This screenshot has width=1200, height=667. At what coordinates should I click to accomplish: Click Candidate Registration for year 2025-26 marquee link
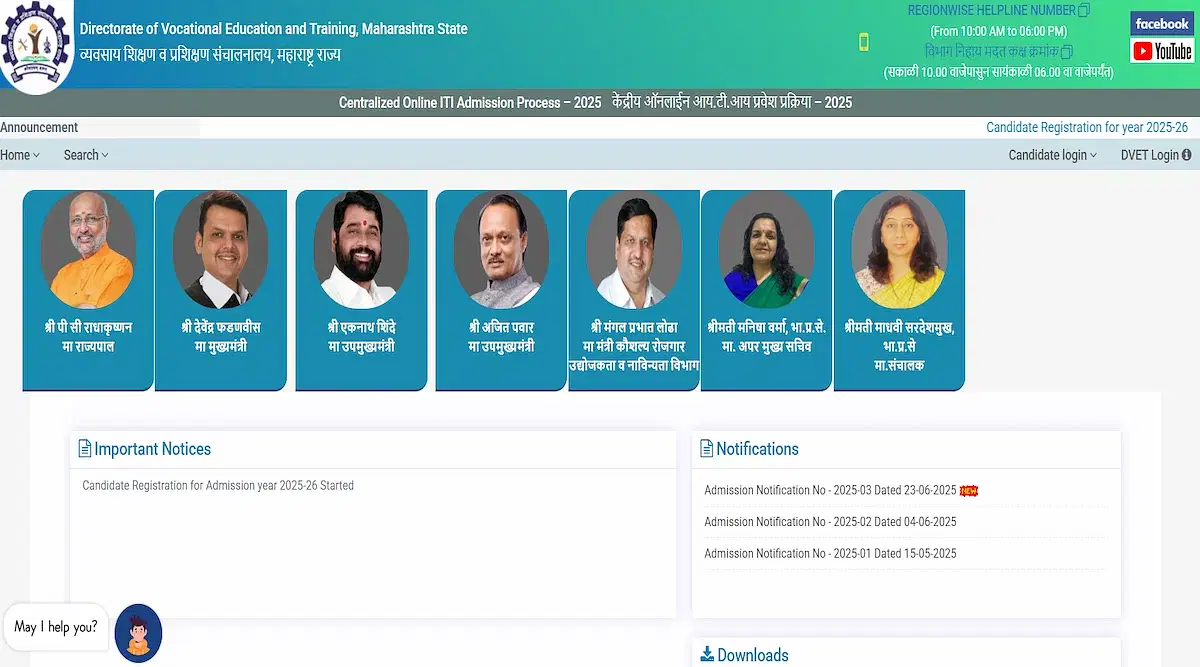click(1087, 127)
